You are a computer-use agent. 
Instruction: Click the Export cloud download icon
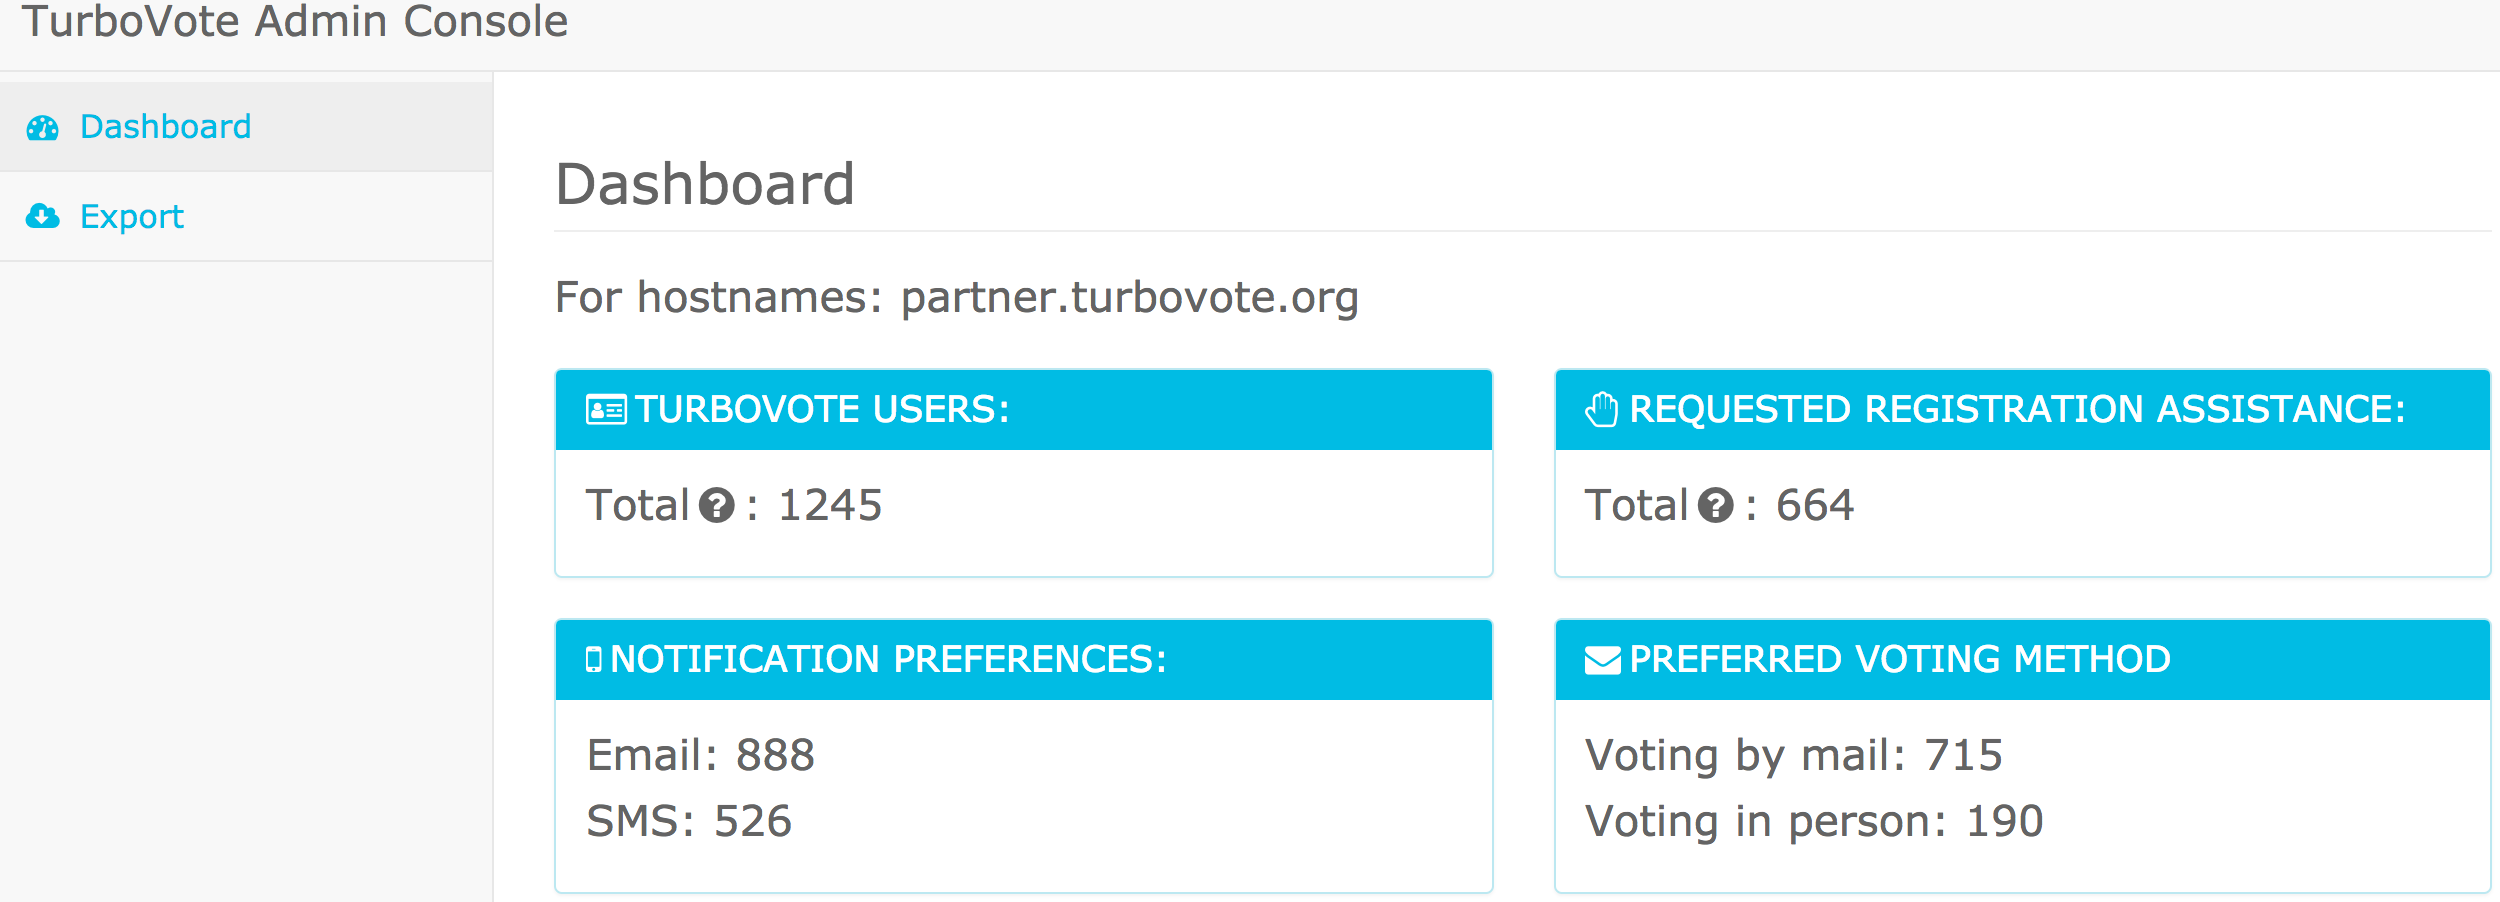(x=42, y=216)
